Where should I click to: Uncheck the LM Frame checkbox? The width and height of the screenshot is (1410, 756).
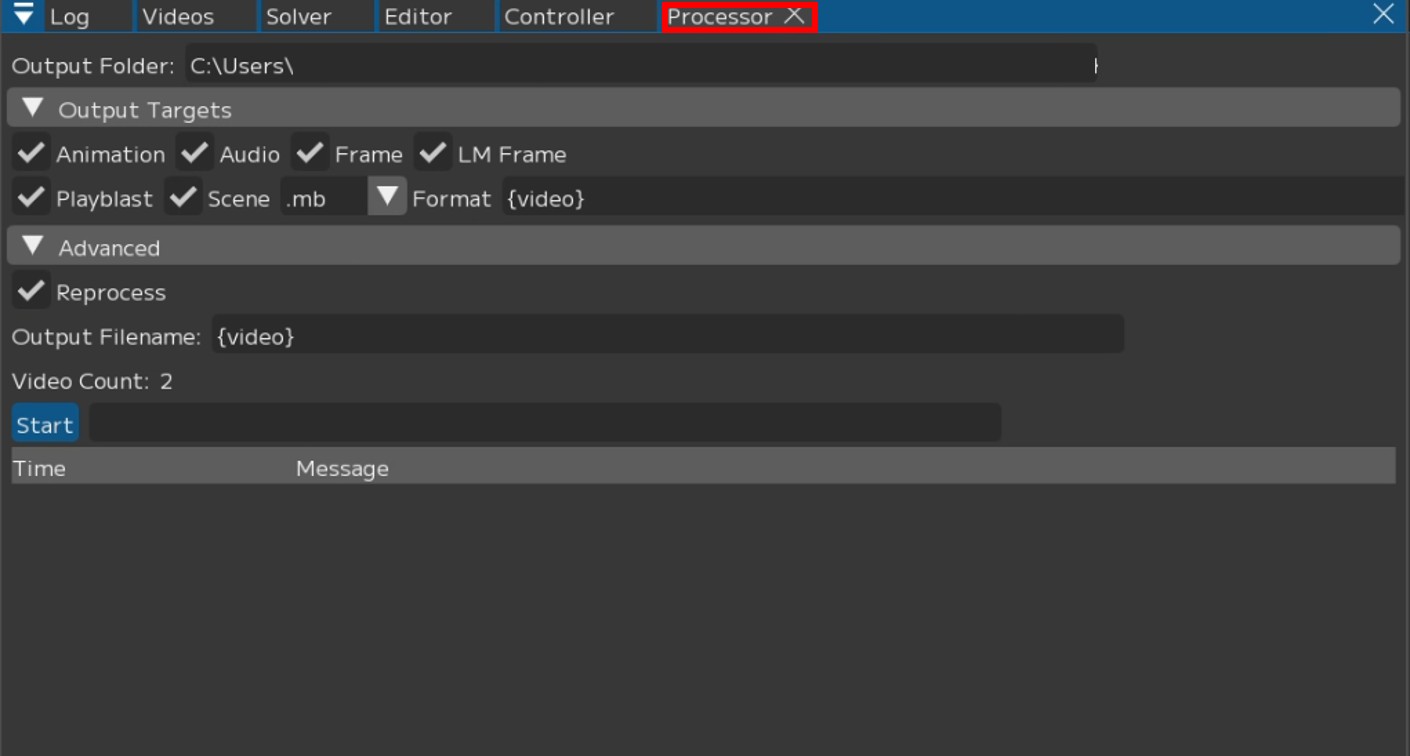click(433, 153)
